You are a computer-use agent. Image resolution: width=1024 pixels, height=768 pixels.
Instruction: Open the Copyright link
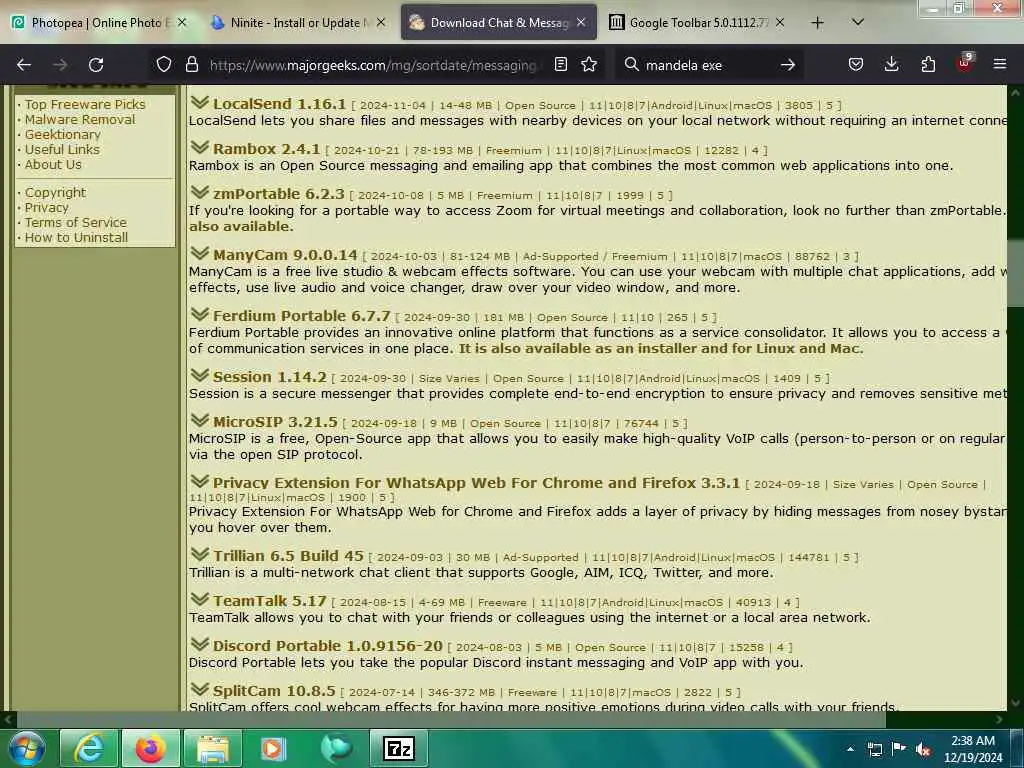point(55,193)
